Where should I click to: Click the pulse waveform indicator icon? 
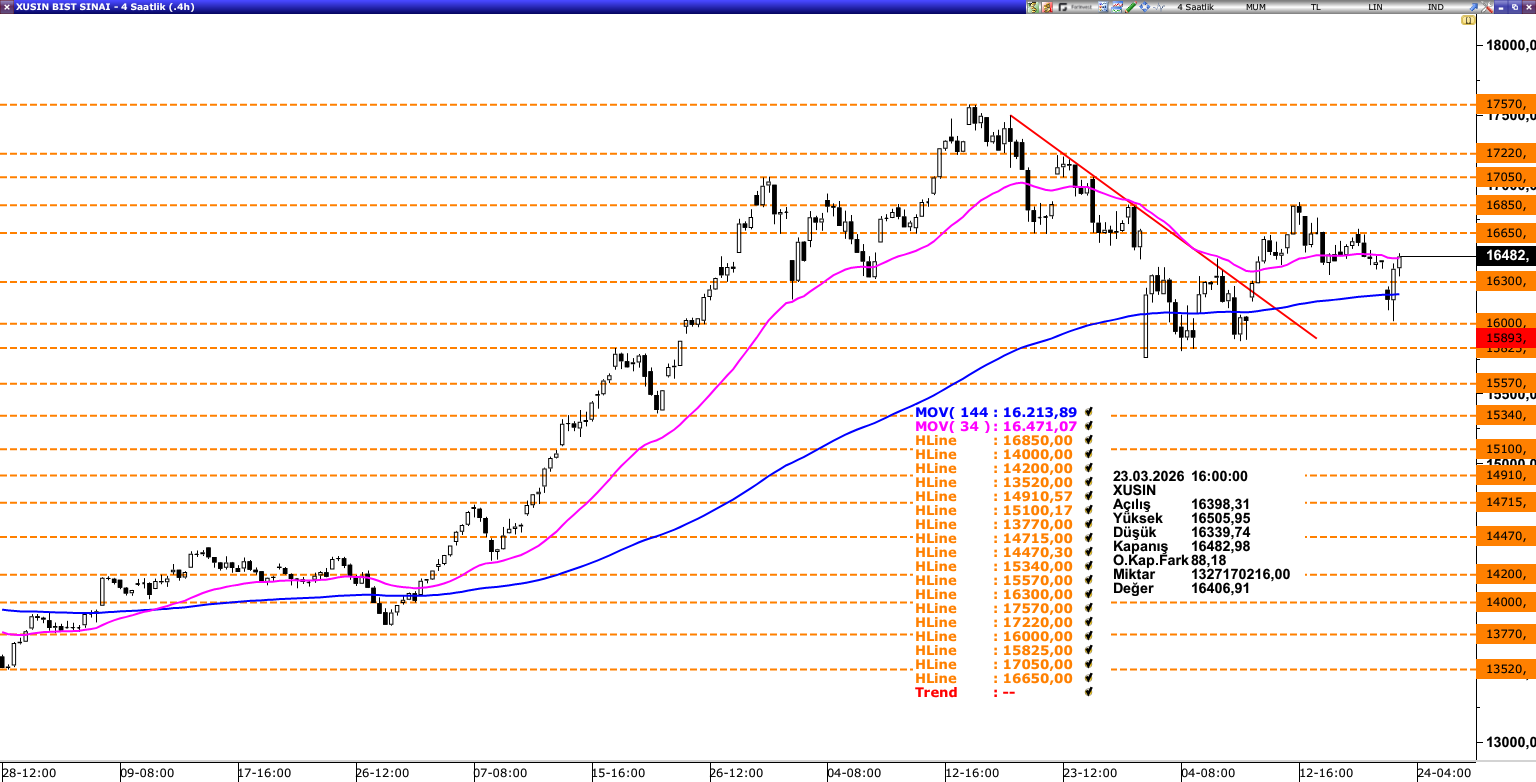pyautogui.click(x=1158, y=7)
